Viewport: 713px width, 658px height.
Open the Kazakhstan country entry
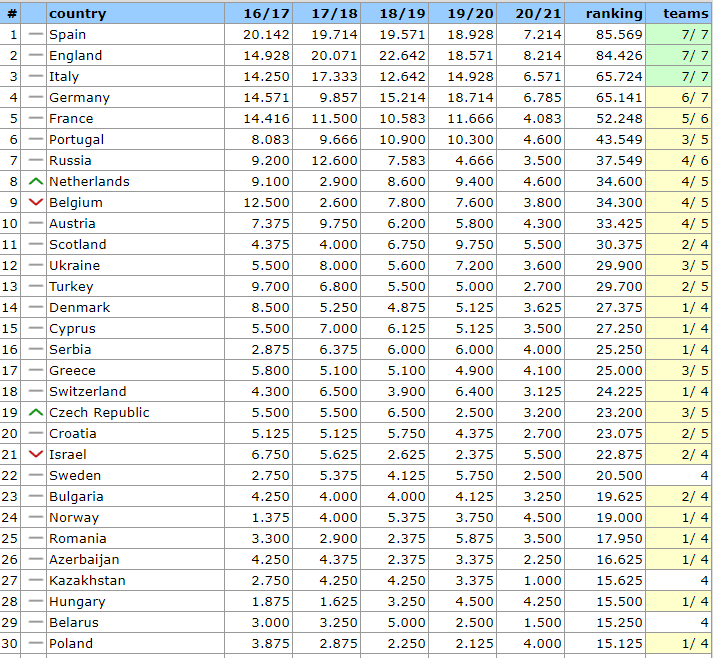pyautogui.click(x=87, y=581)
